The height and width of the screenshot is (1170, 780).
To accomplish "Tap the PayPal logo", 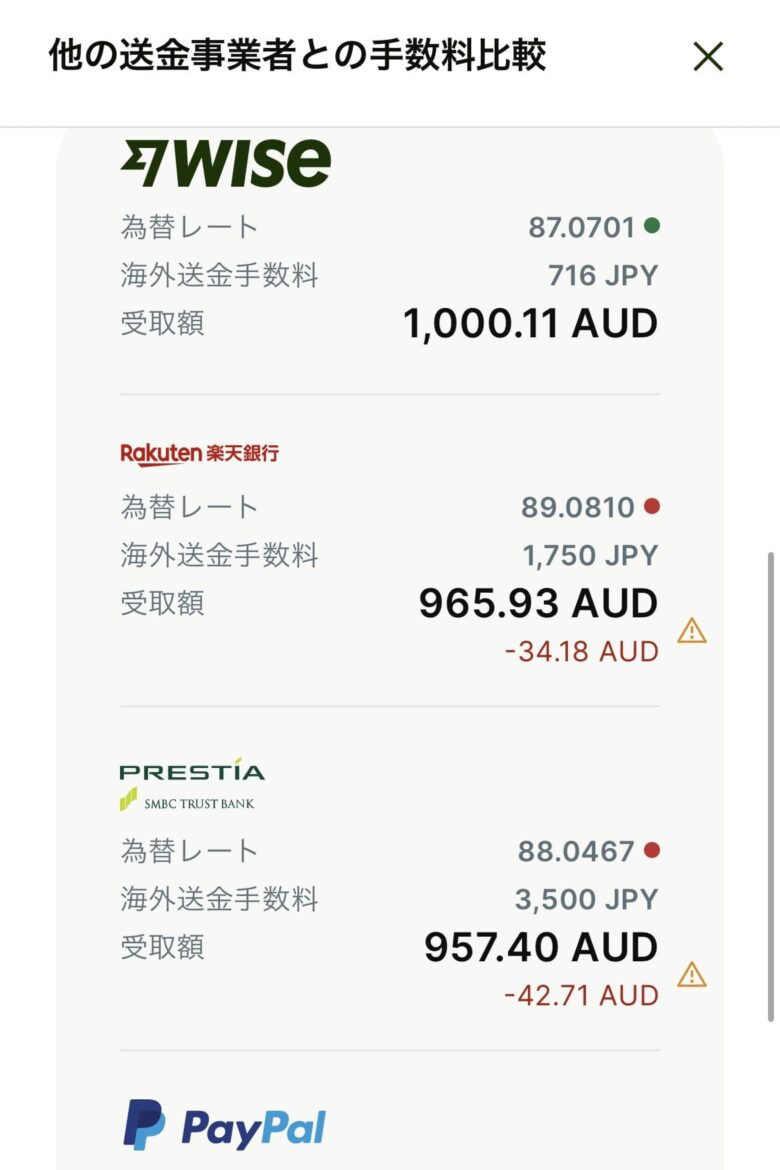I will tap(225, 1125).
